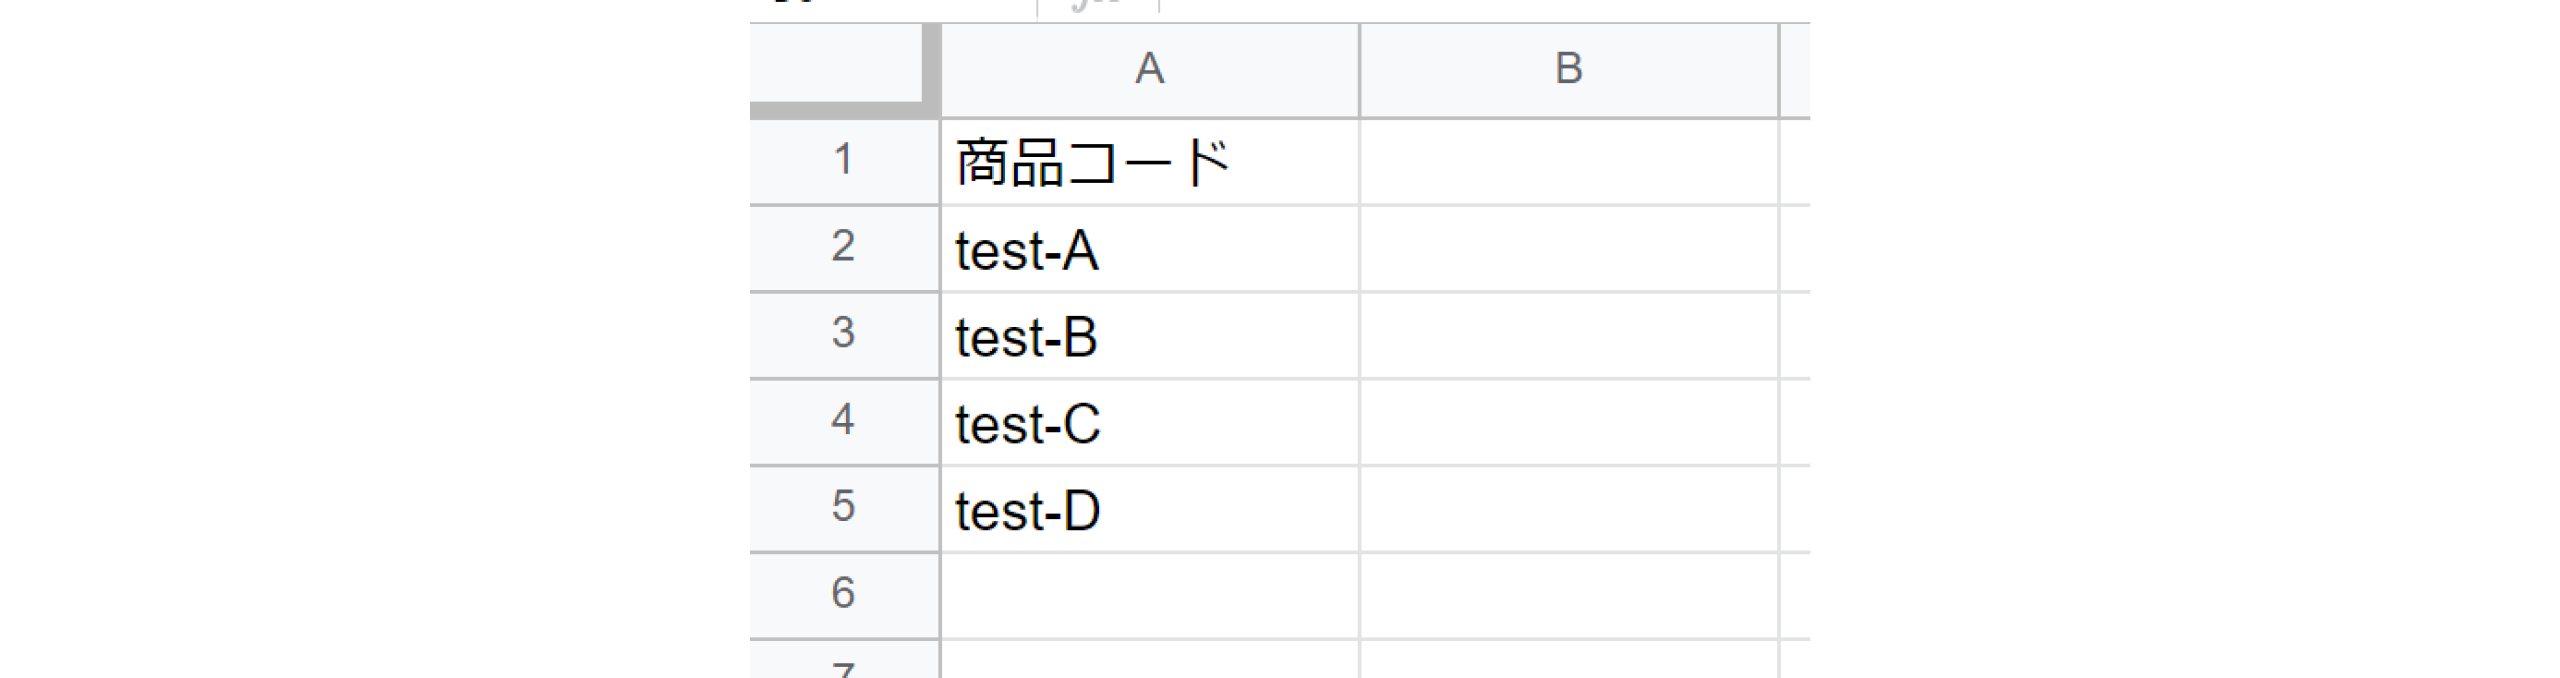Click the test-D cell

click(x=1149, y=509)
